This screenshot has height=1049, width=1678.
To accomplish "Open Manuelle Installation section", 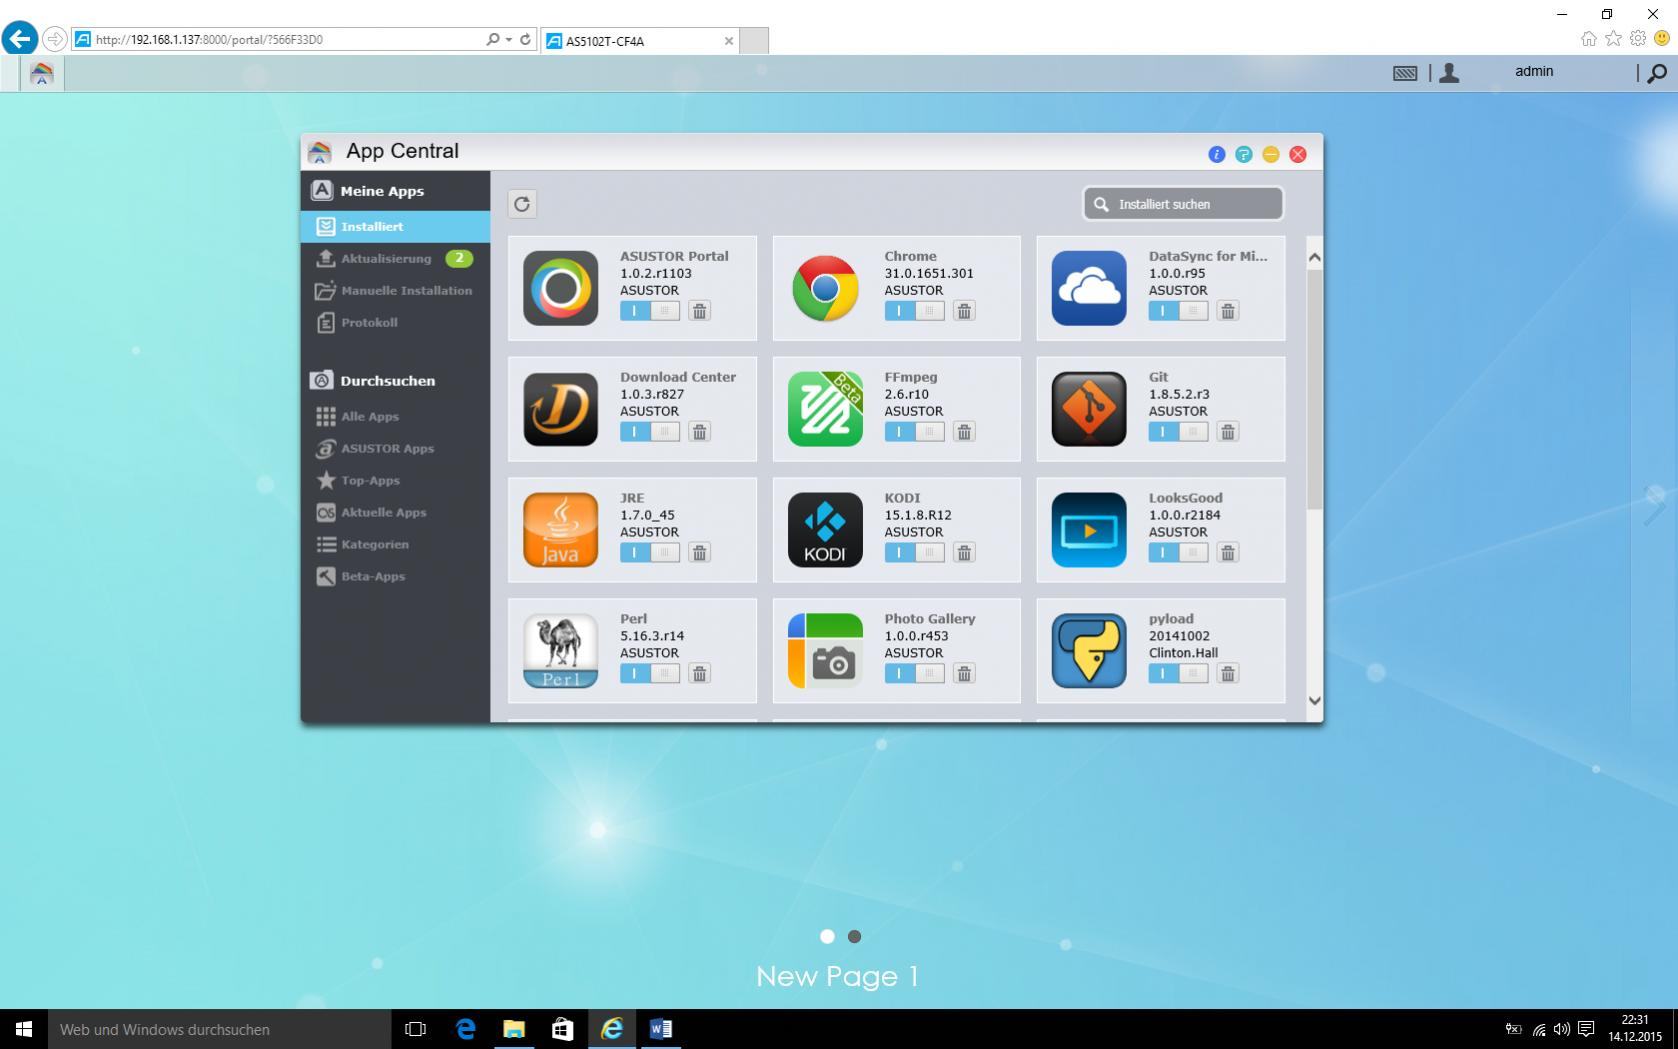I will point(395,290).
